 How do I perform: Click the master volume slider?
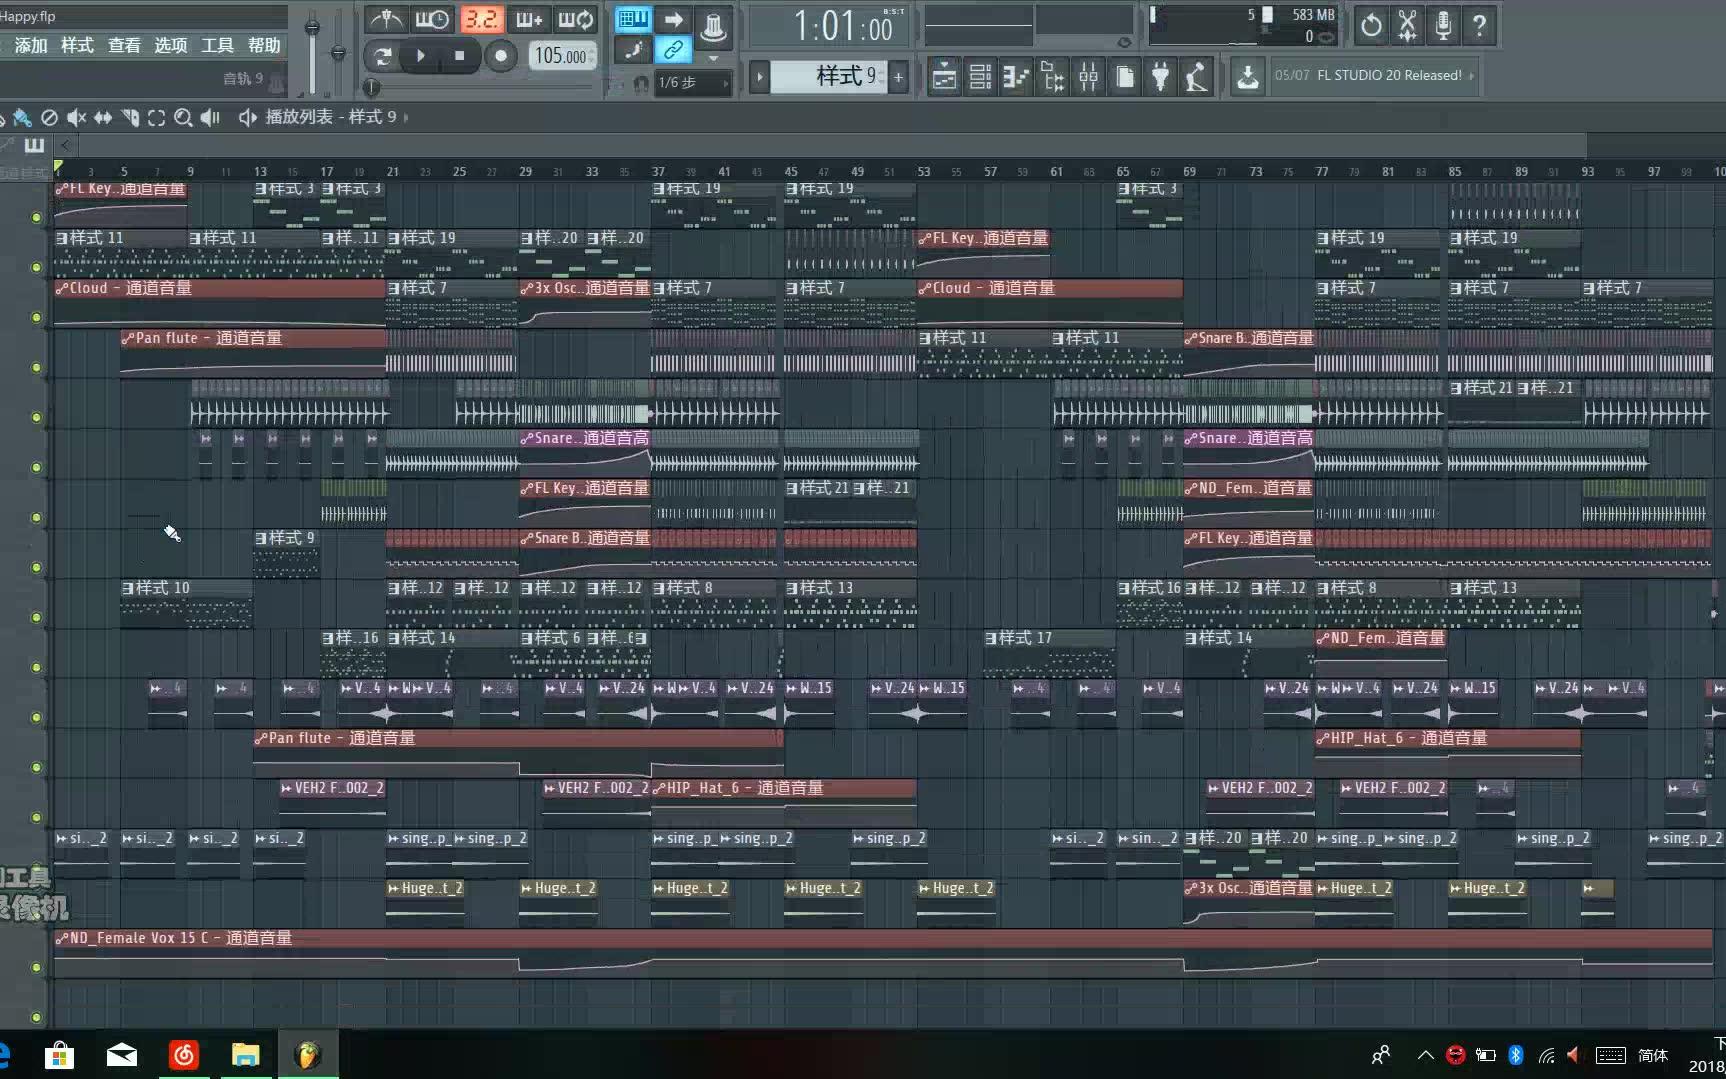pyautogui.click(x=313, y=50)
